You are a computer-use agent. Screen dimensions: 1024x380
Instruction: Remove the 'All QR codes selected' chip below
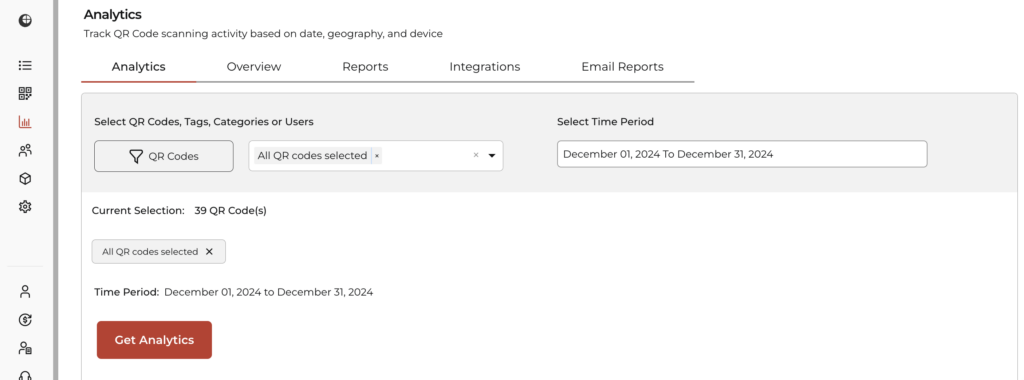click(209, 251)
